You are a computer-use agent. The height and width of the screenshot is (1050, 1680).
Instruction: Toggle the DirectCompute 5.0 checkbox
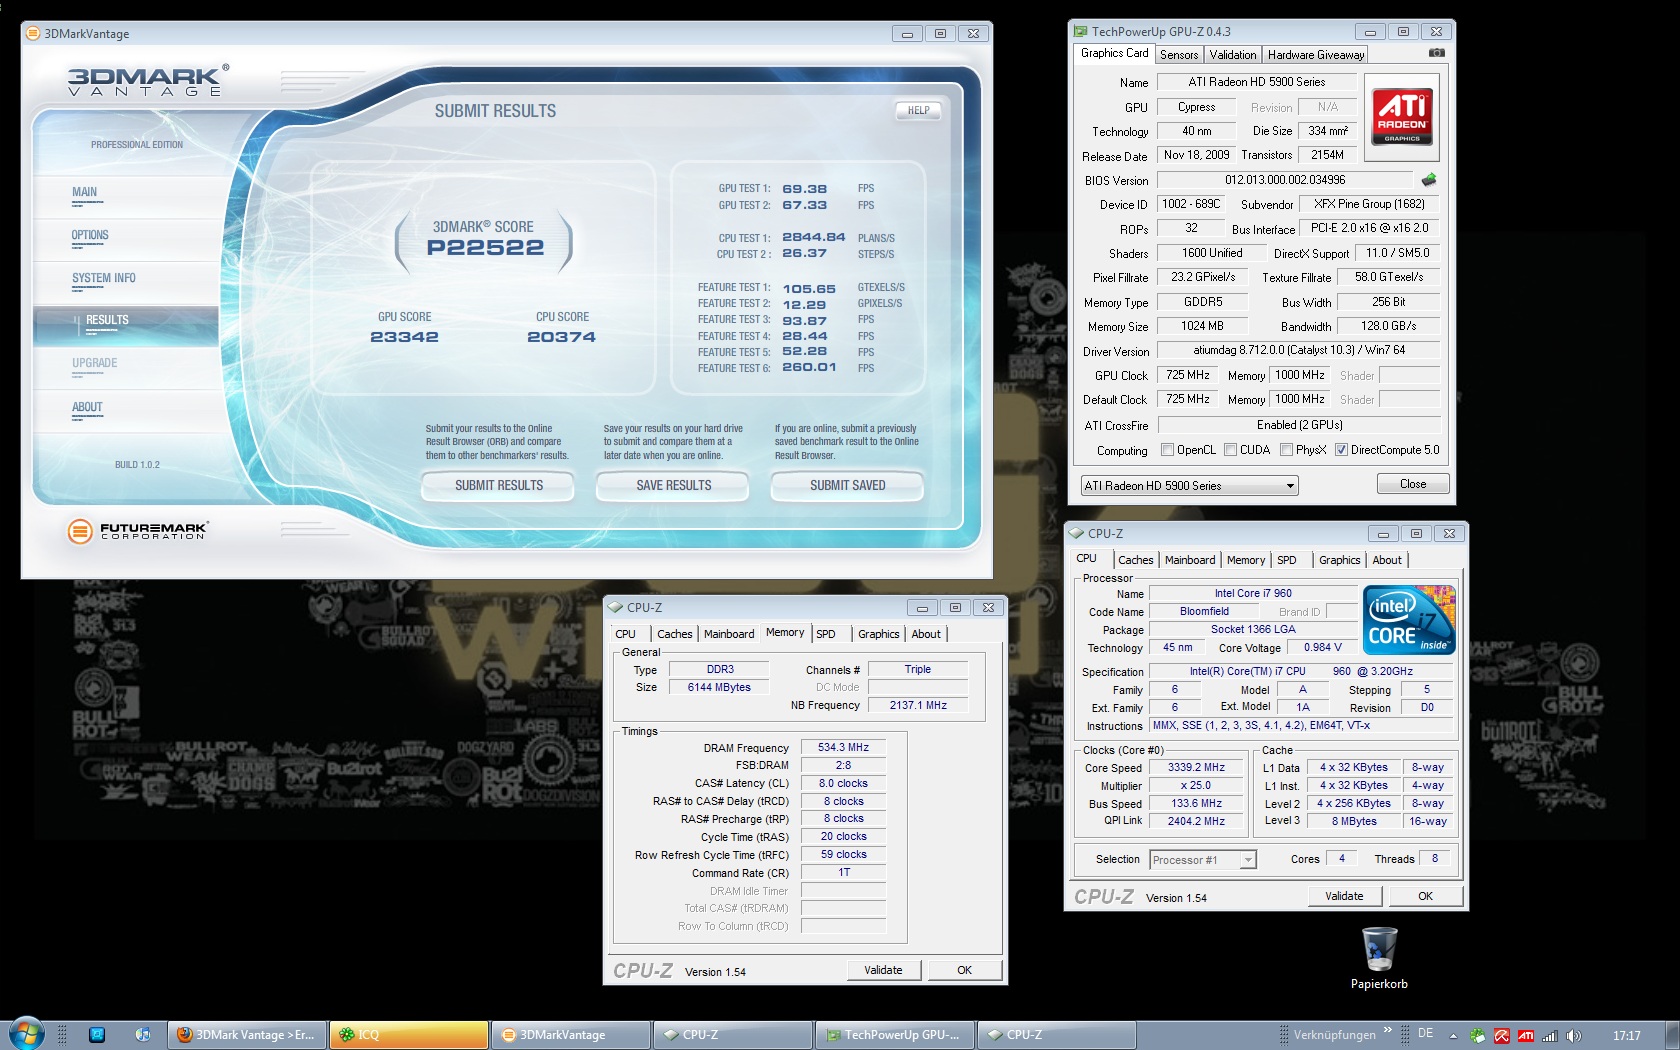[x=1341, y=450]
